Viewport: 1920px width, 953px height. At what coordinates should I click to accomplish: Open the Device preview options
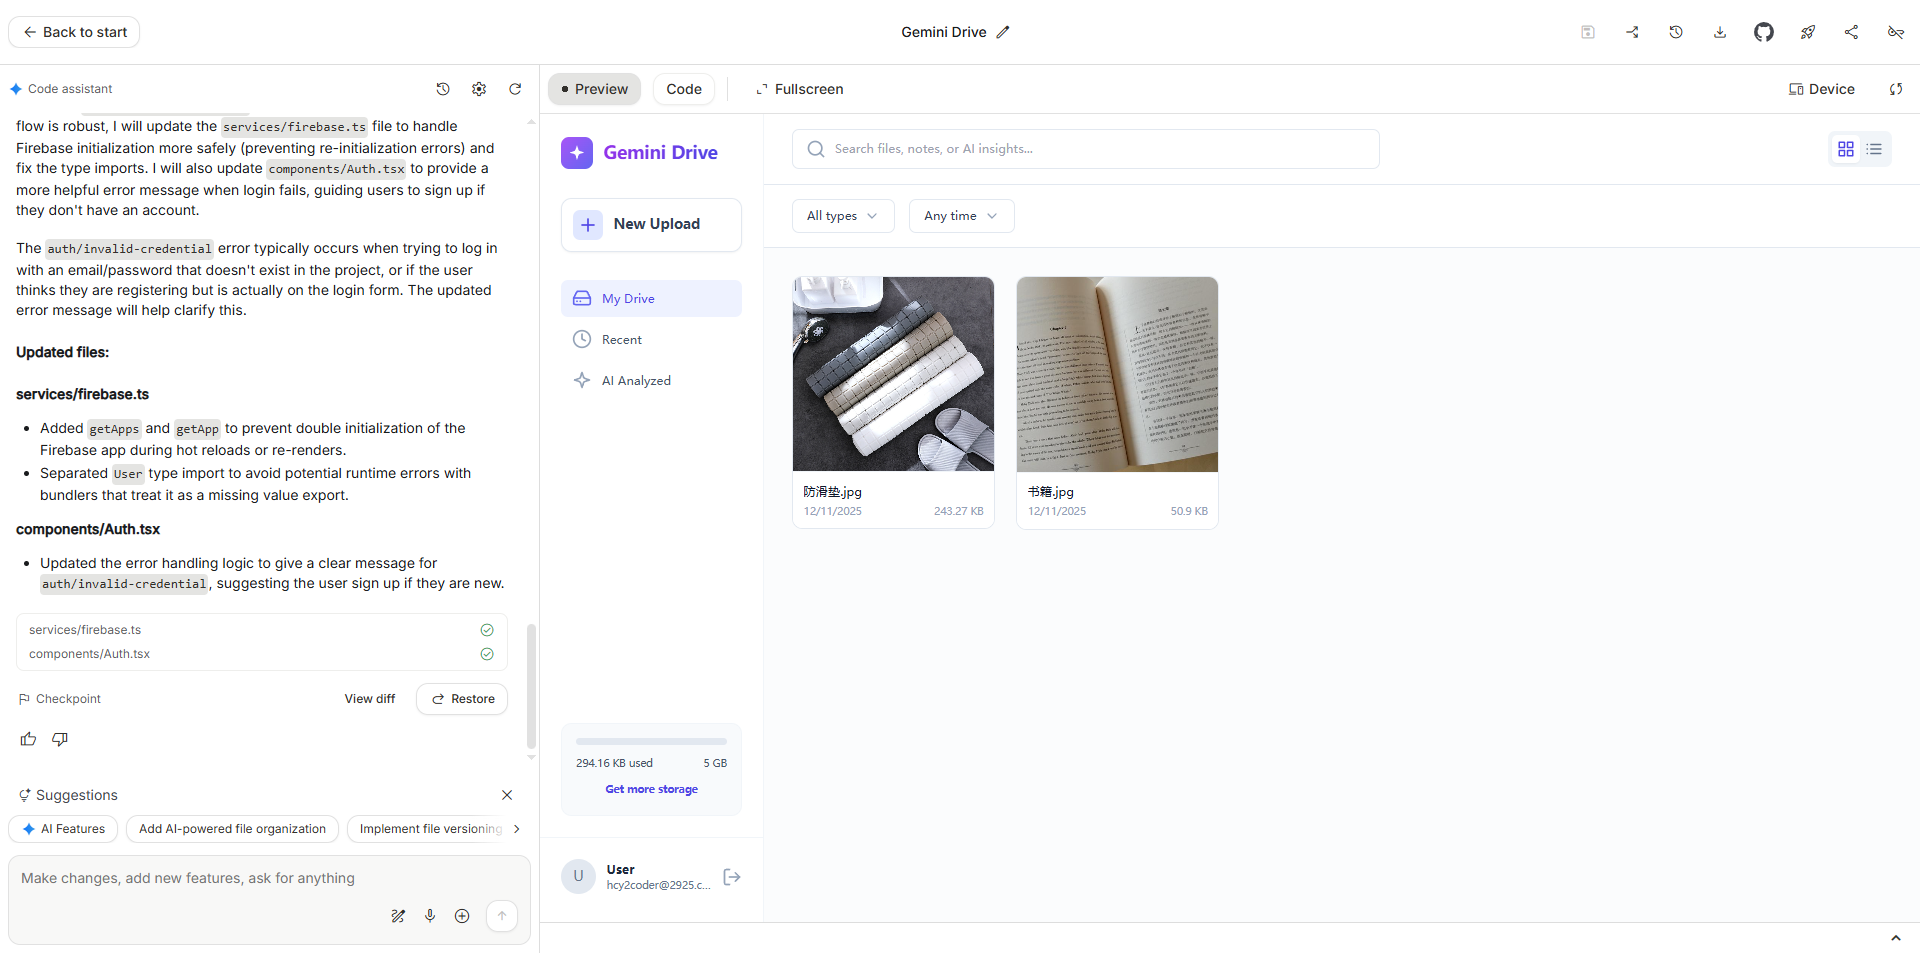click(1821, 89)
